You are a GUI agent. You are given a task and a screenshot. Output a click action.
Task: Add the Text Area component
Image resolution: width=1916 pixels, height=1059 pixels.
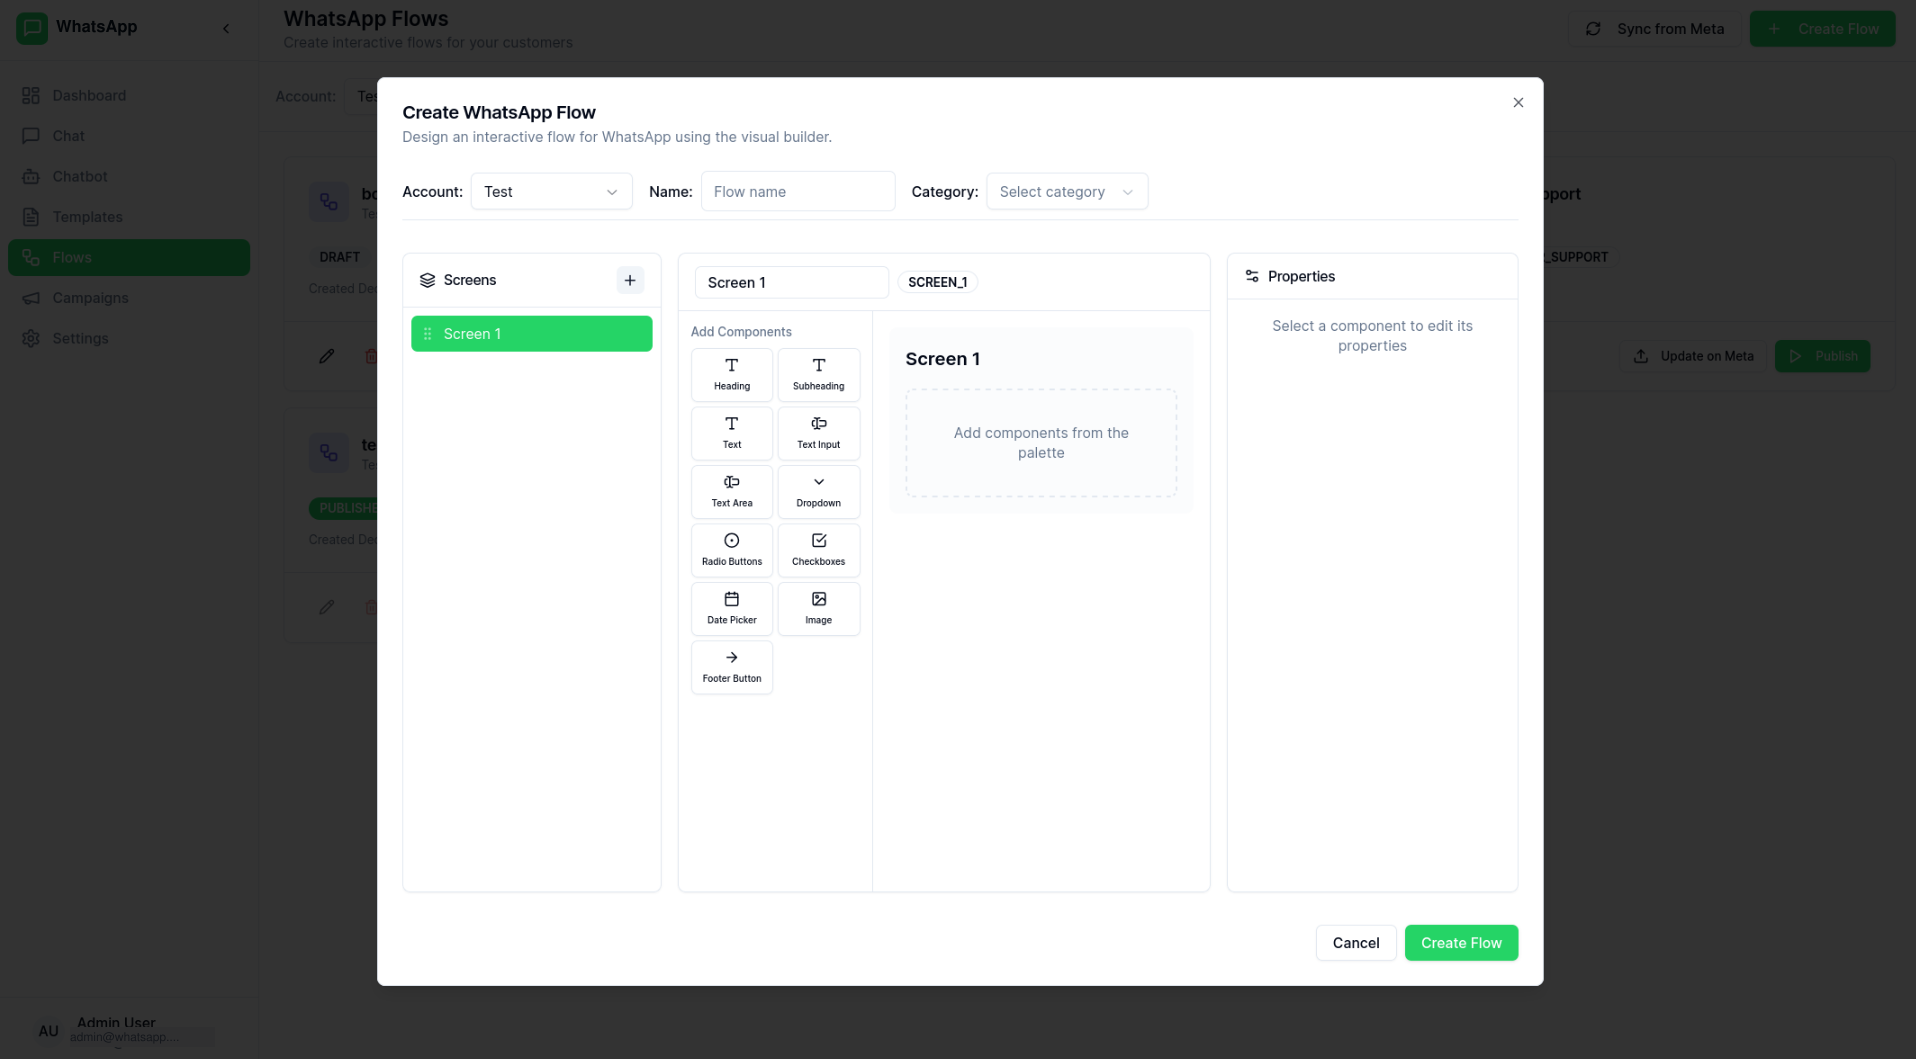731,491
